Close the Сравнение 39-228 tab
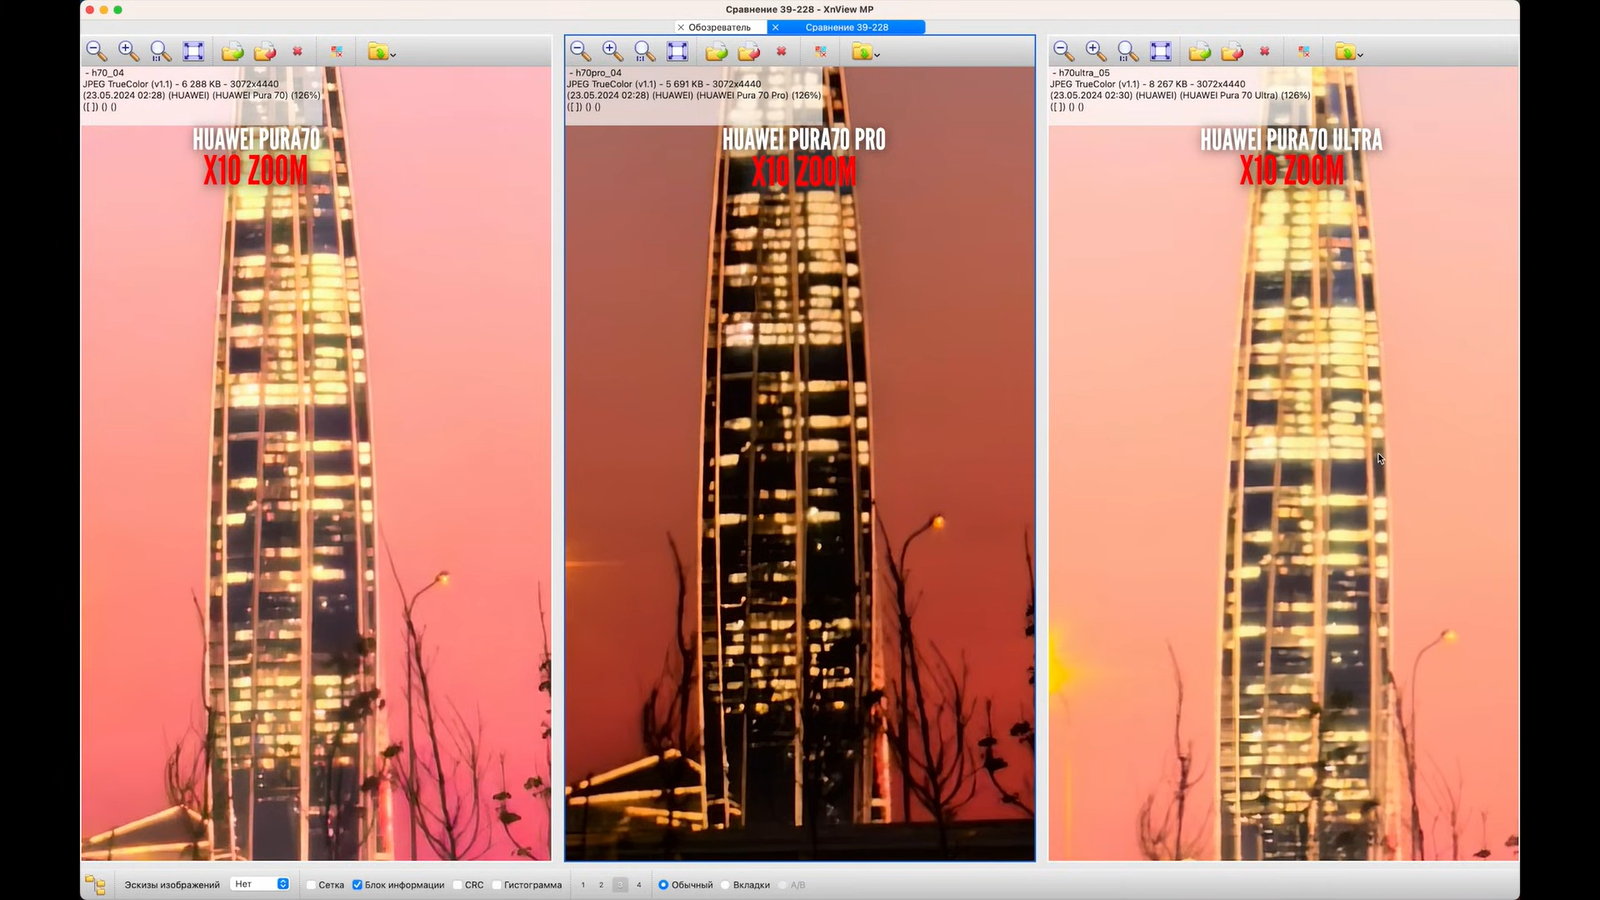The image size is (1600, 900). click(775, 27)
